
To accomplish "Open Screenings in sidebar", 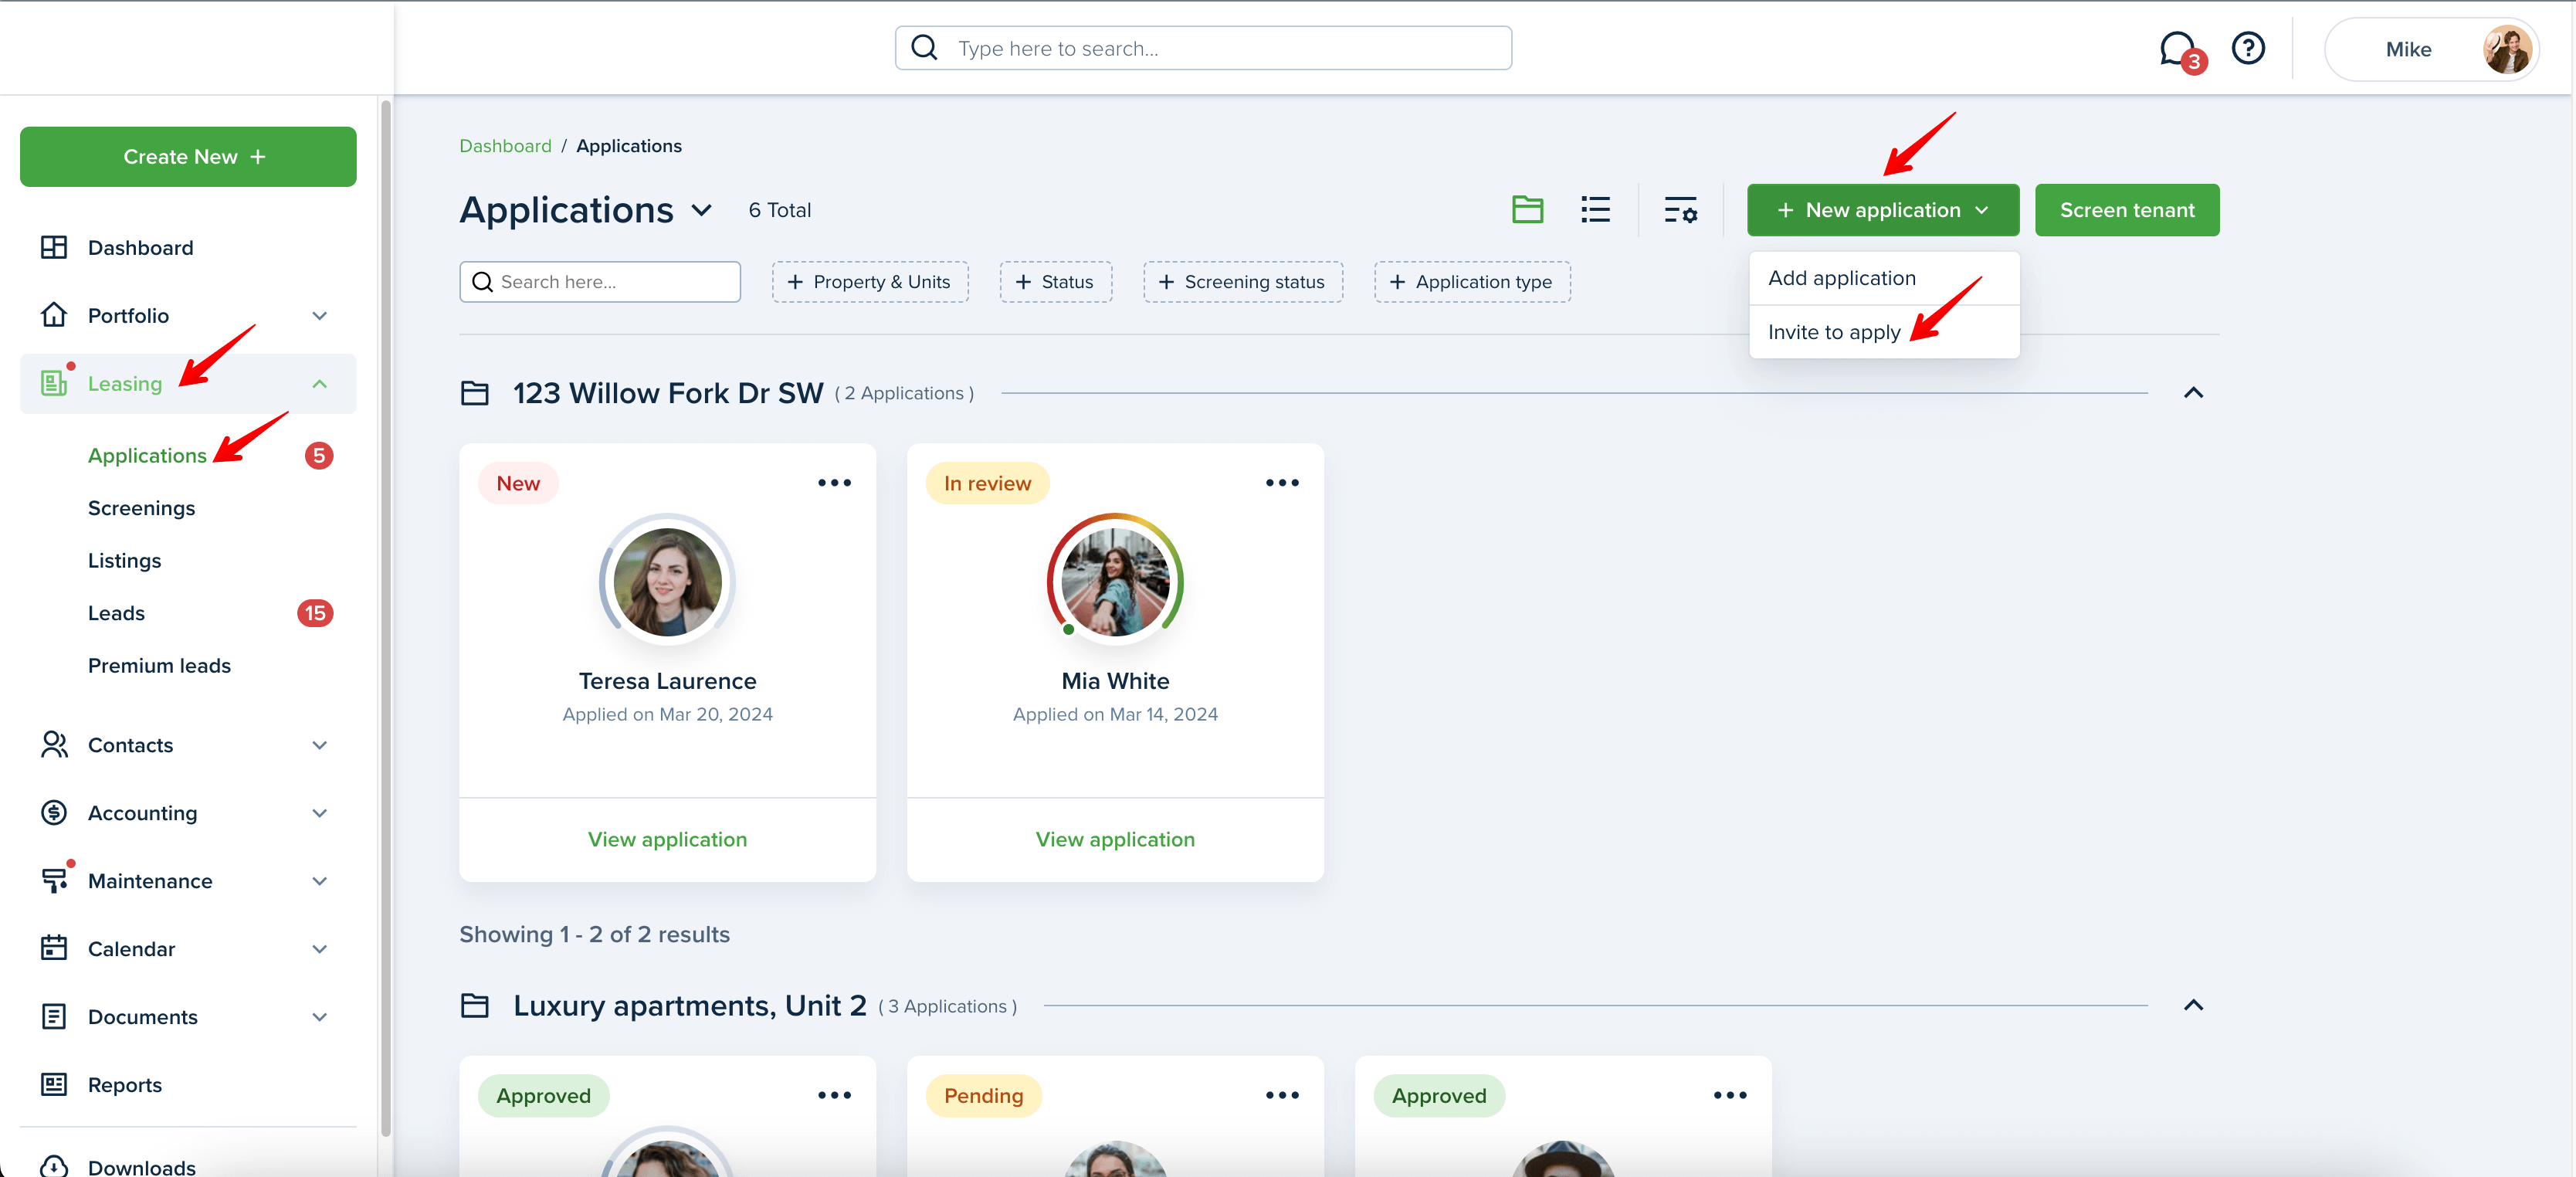I will point(141,508).
